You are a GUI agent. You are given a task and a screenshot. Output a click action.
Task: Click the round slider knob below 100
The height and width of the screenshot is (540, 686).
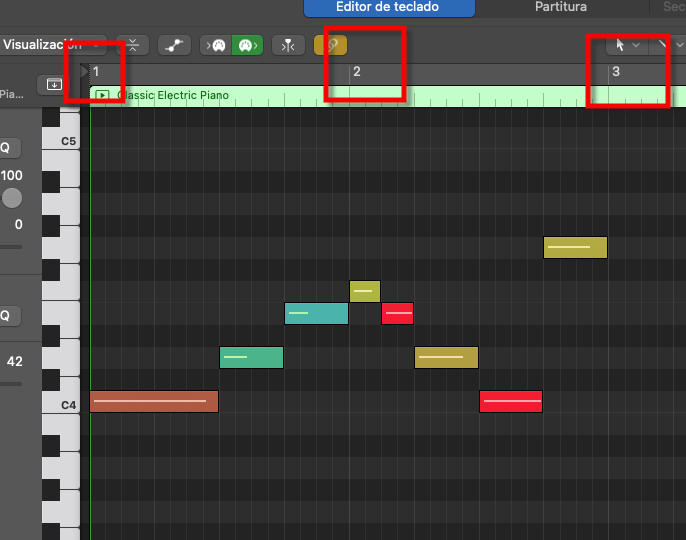click(12, 198)
